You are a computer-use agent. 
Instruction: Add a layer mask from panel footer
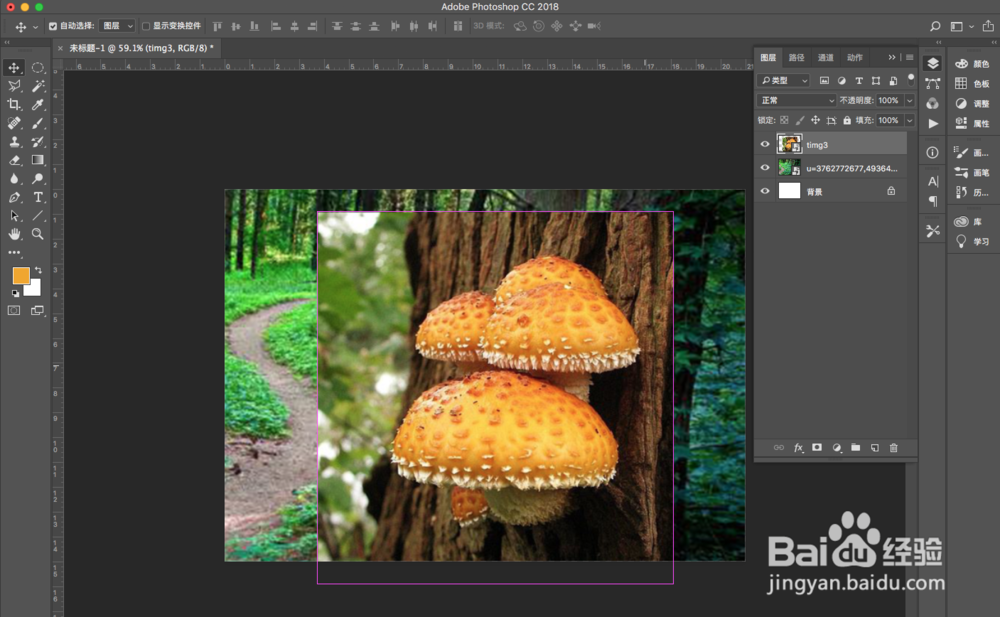coord(817,448)
